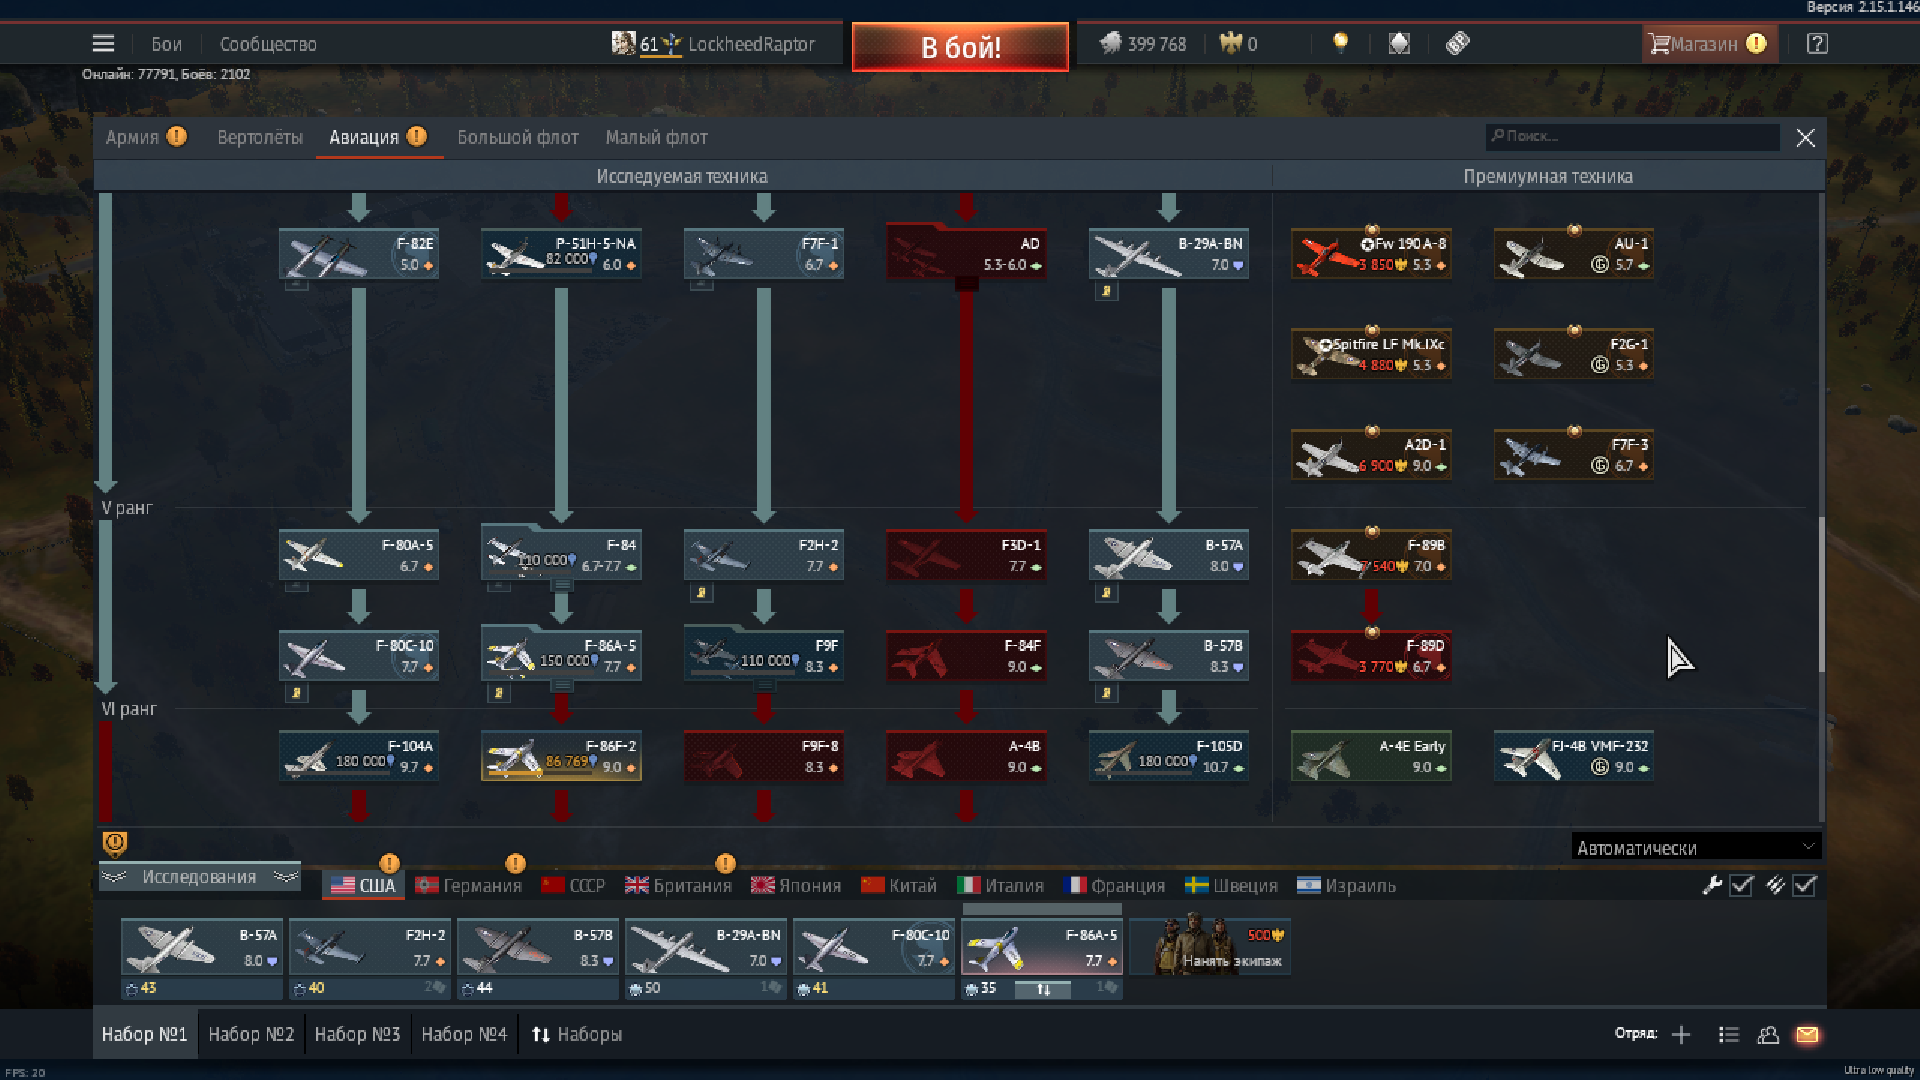Select the F-104A aircraft card
Image resolution: width=1920 pixels, height=1080 pixels.
pos(359,755)
